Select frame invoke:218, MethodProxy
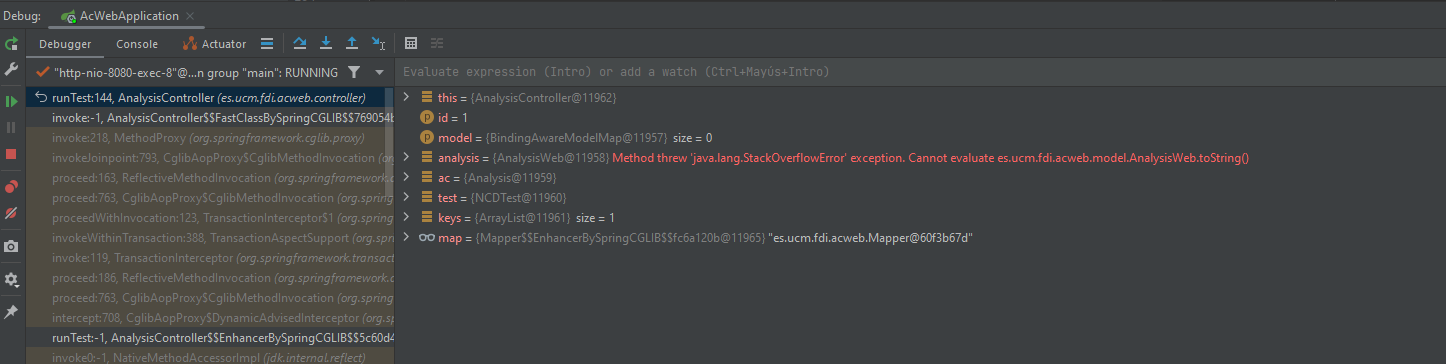Viewport: 1446px width, 364px height. pos(211,138)
